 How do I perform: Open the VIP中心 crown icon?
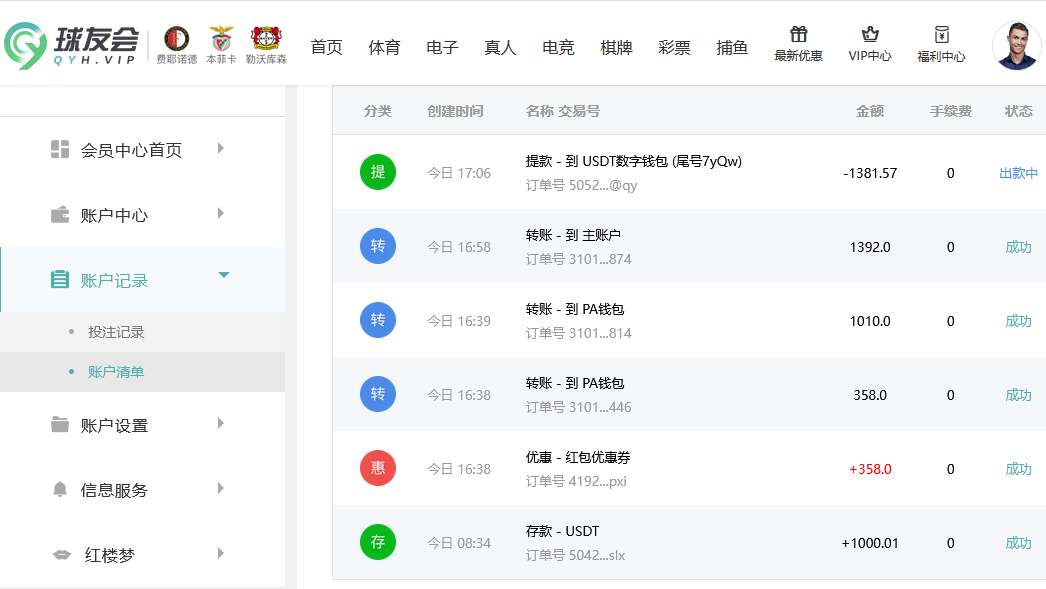point(869,36)
